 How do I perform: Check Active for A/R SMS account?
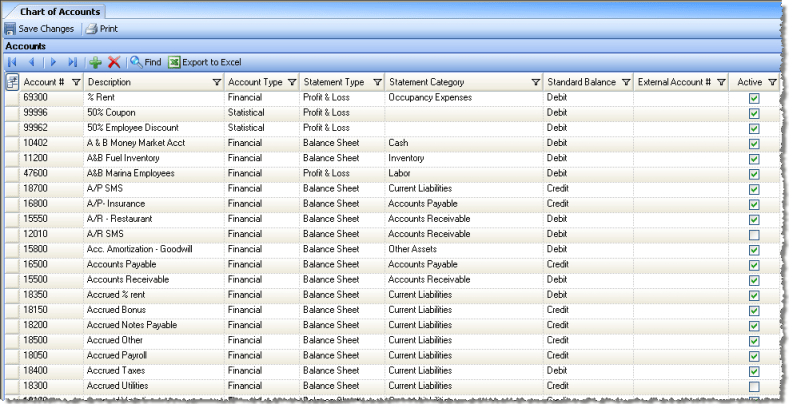pos(754,234)
